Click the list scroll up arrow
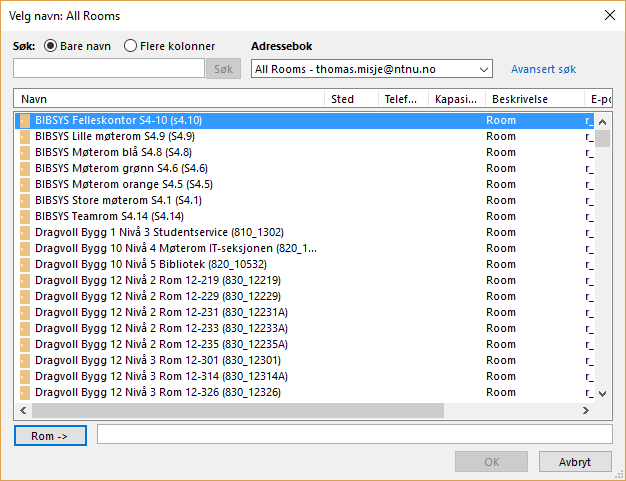Screen dimensions: 626x481 tap(602, 122)
